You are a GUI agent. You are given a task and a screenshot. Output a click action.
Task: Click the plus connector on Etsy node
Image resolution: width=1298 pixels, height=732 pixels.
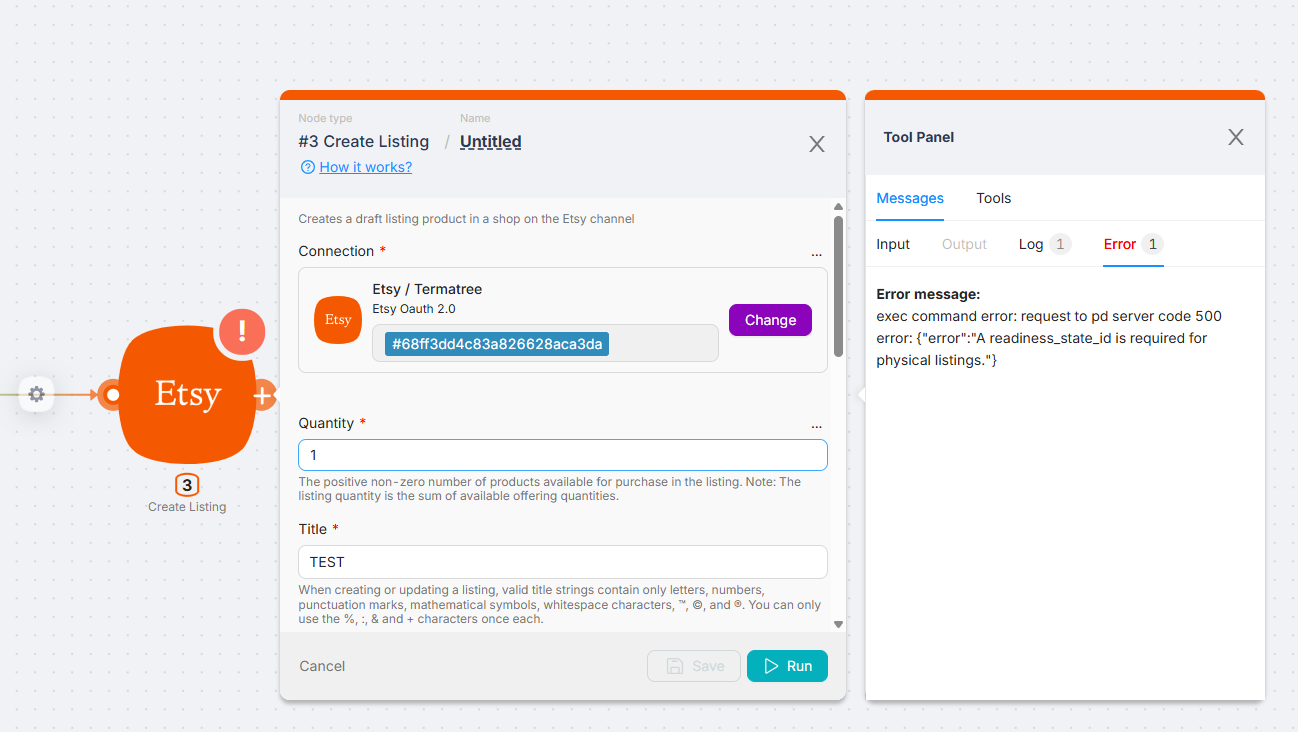(263, 396)
